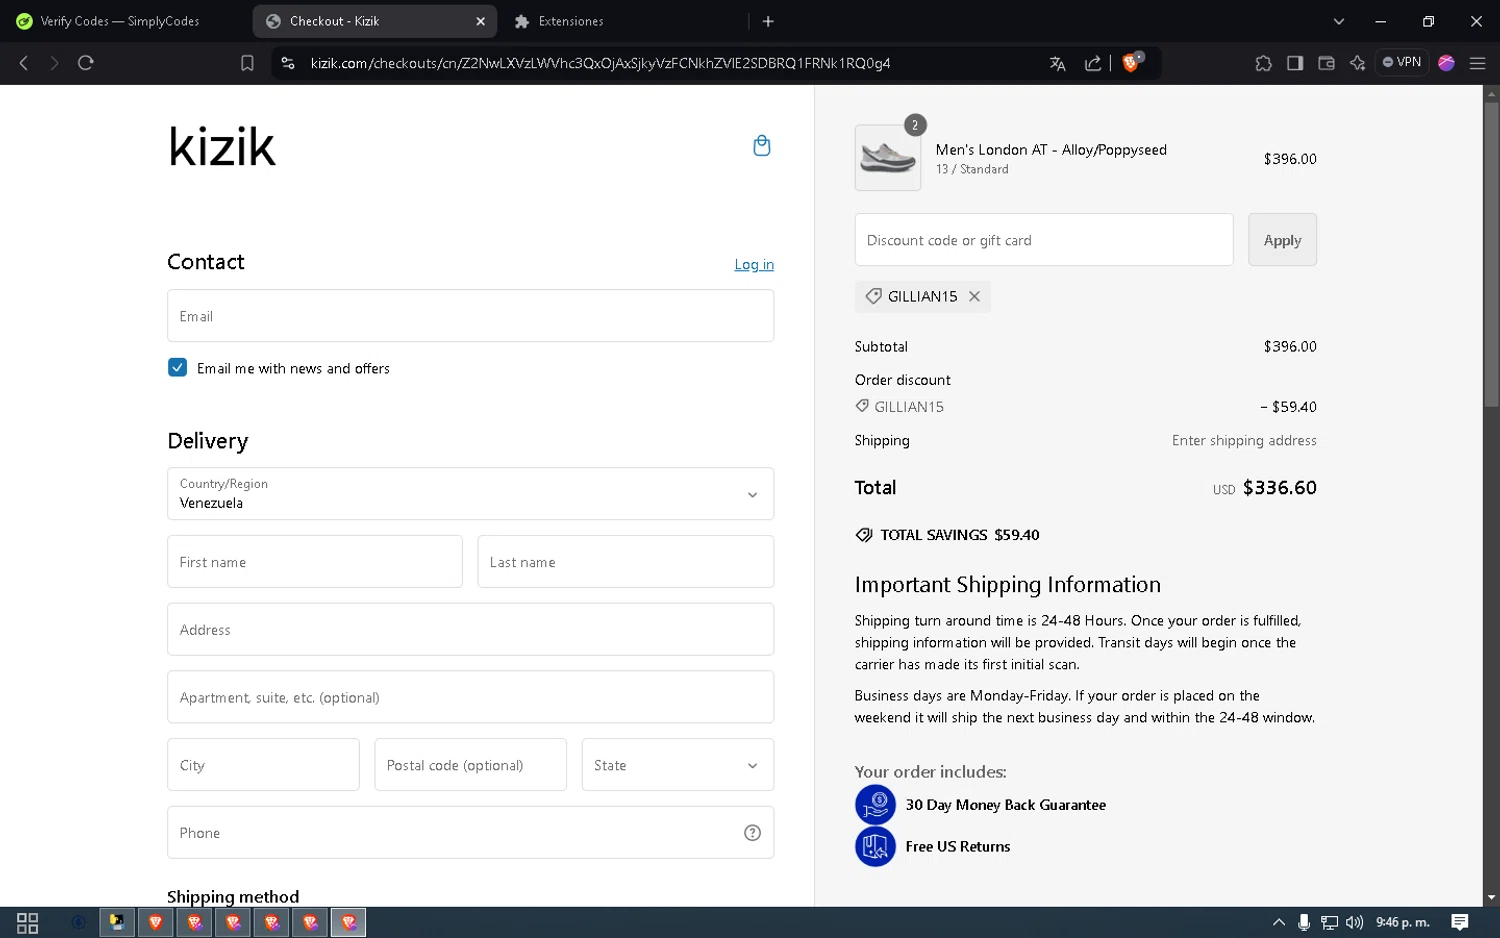Go back to the previous page
Image resolution: width=1500 pixels, height=938 pixels.
pos(24,63)
